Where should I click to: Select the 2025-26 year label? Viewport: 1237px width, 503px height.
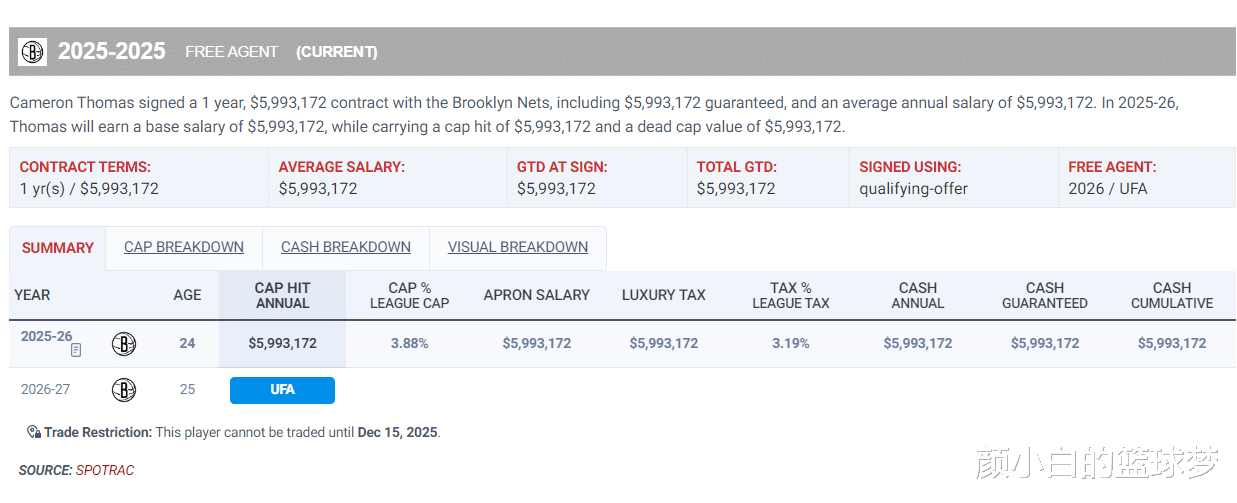[46, 337]
